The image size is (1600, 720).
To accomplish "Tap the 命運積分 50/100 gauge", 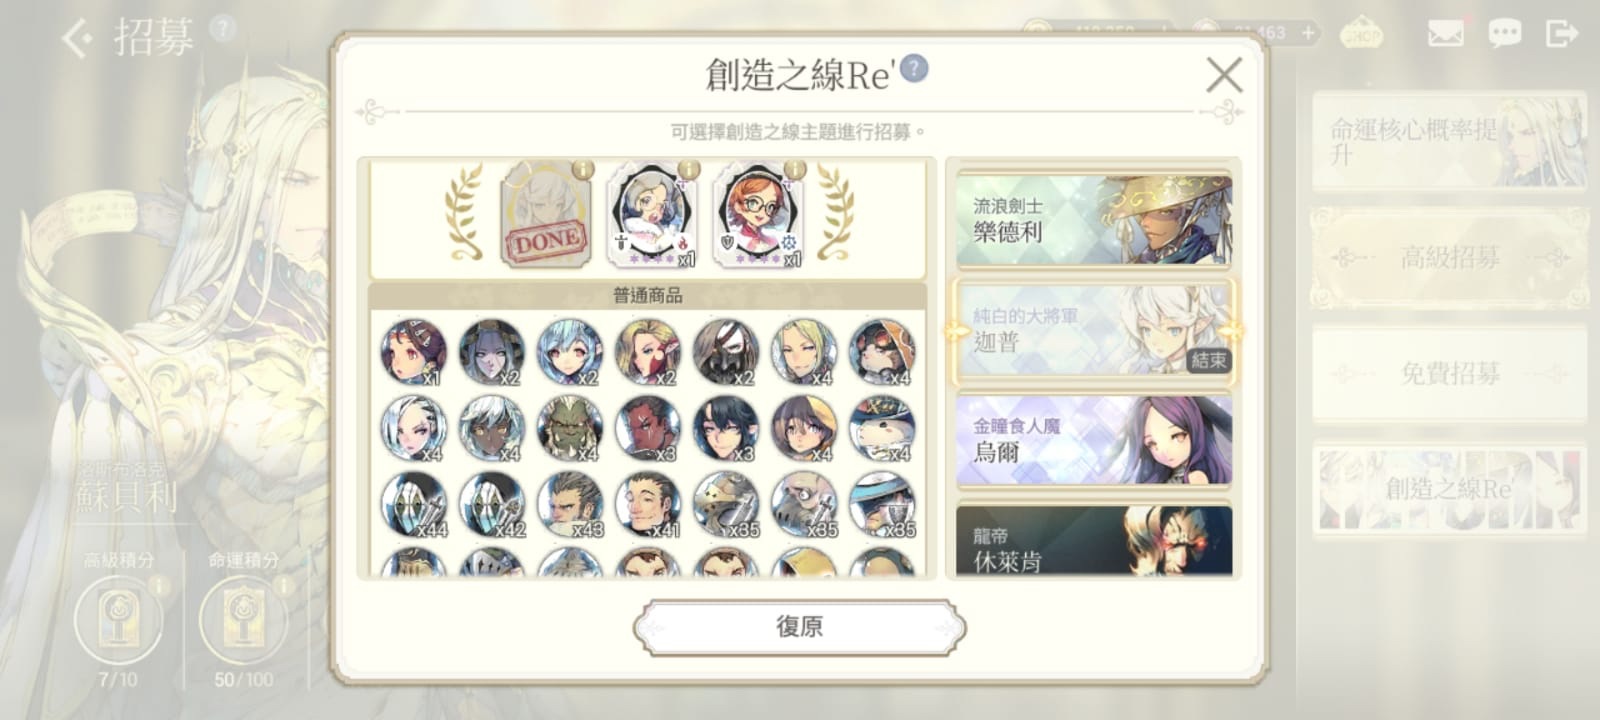I will (x=243, y=620).
